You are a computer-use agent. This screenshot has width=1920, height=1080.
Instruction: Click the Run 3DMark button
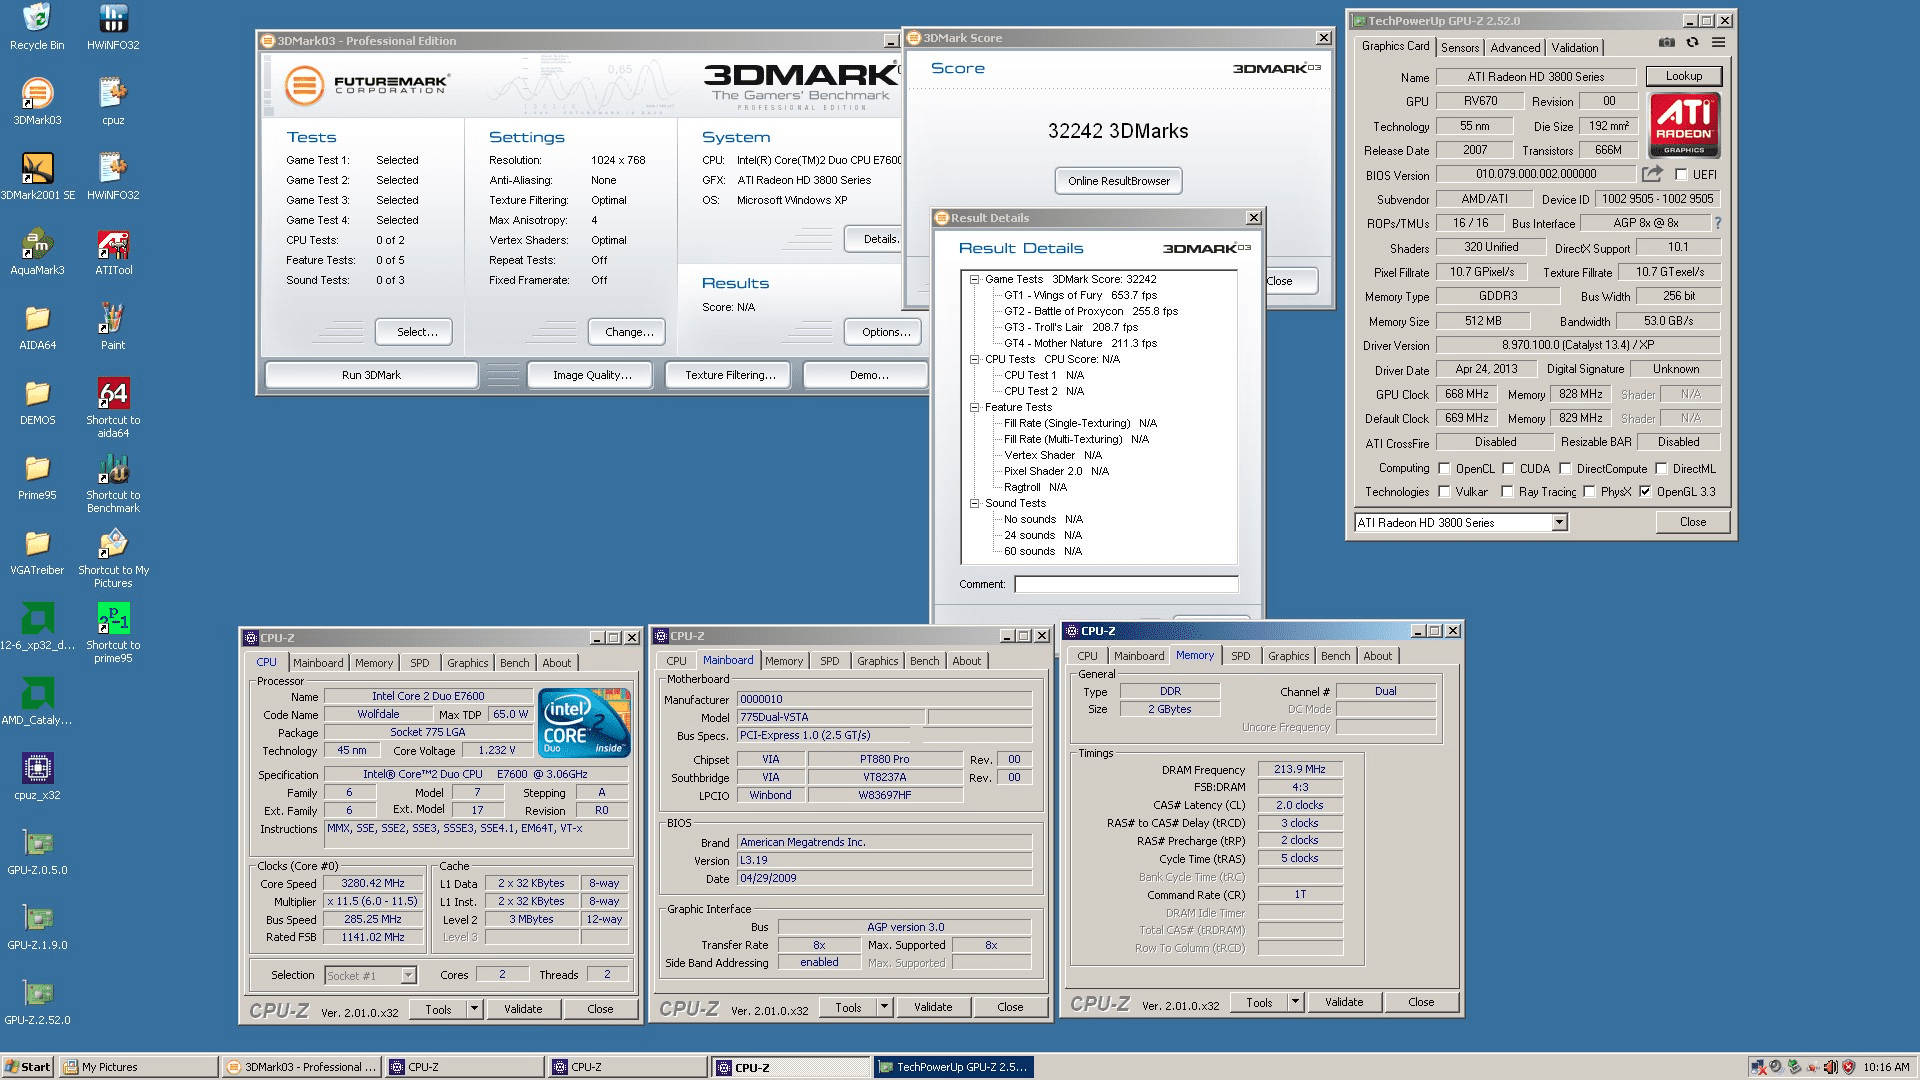pyautogui.click(x=371, y=375)
